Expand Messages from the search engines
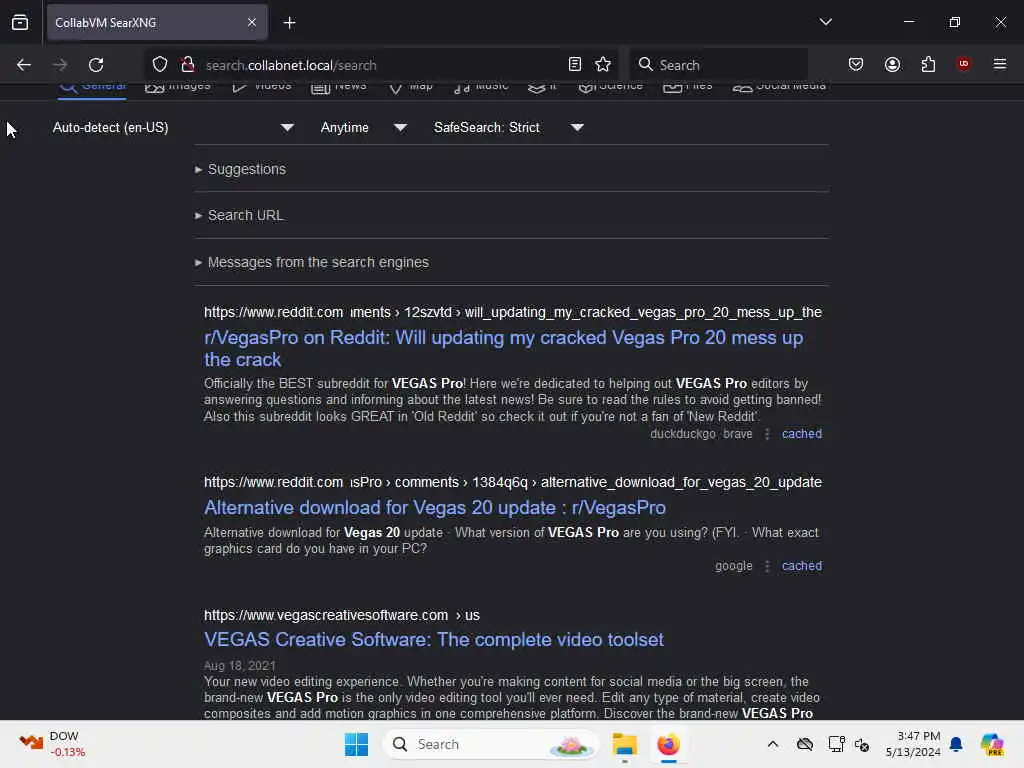Screen dimensions: 1024x768 (x=312, y=263)
